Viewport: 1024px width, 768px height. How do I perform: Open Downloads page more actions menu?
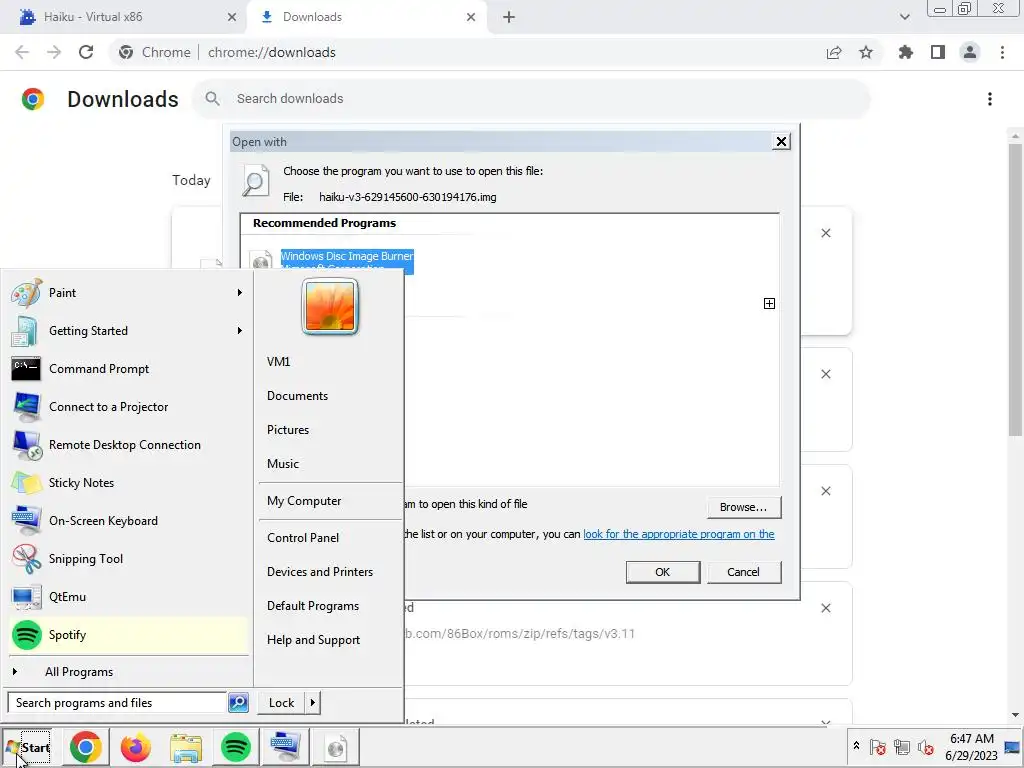click(990, 99)
